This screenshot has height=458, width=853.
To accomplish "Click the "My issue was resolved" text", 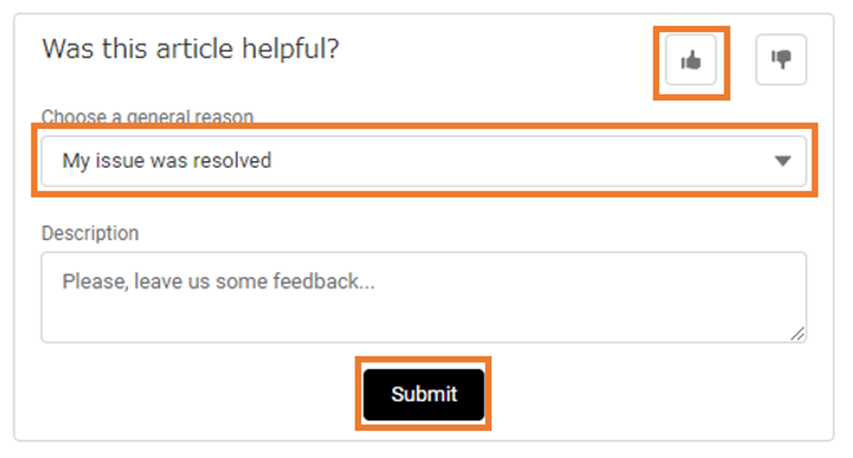I will (167, 161).
